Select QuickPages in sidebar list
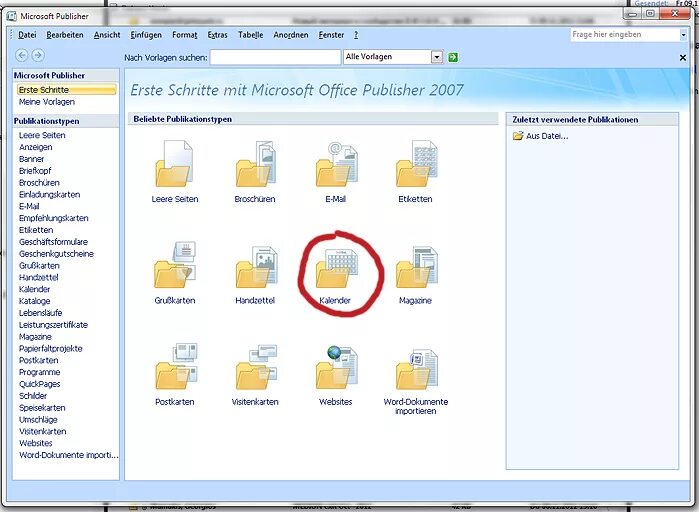Image resolution: width=699 pixels, height=512 pixels. (39, 384)
